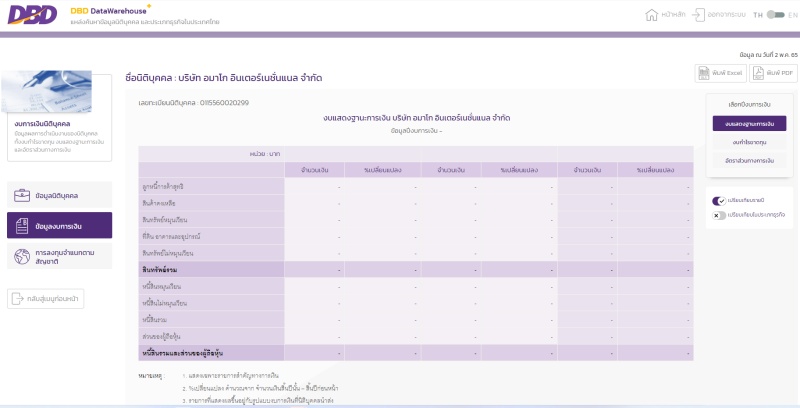Click globe icon for การลงทุนจำแนกตามสัญชาติ
This screenshot has height=408, width=800.
pyautogui.click(x=22, y=258)
